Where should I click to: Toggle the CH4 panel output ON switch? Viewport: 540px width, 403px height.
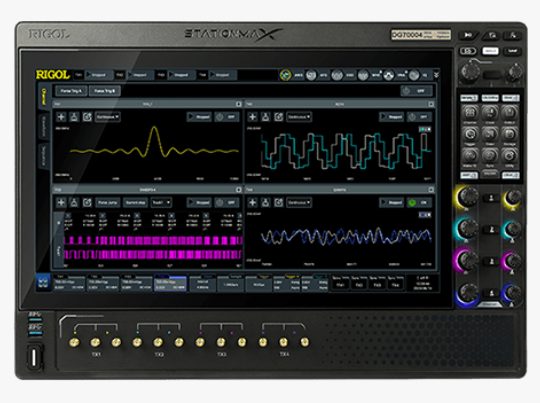pyautogui.click(x=419, y=203)
